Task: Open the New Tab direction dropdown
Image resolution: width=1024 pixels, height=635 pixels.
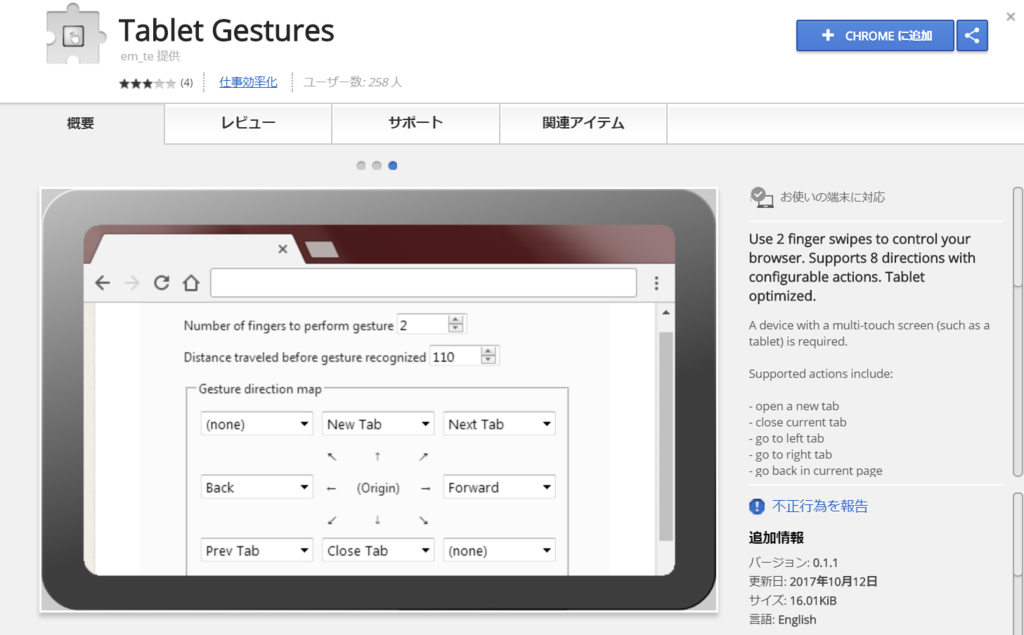Action: (x=378, y=424)
